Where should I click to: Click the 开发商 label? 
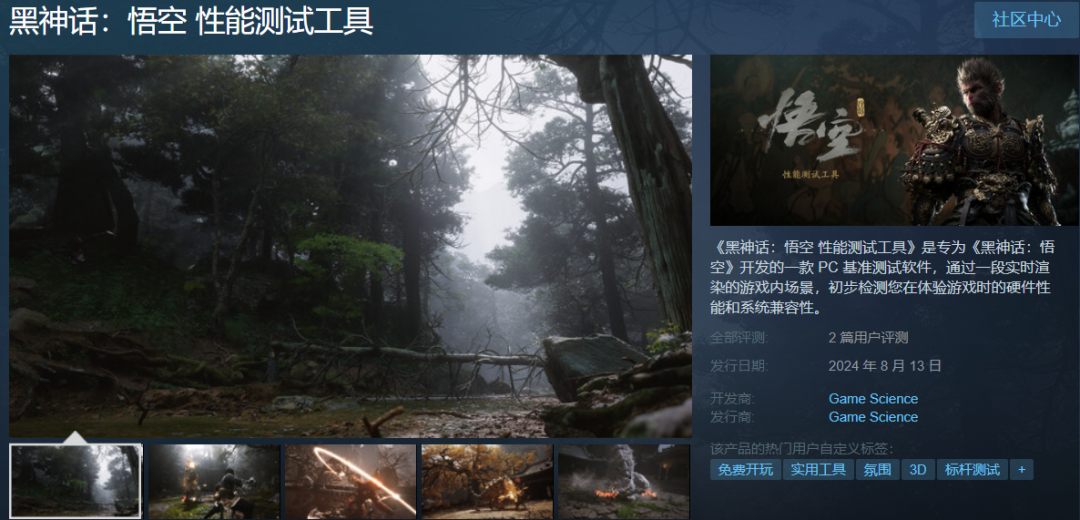click(x=732, y=399)
